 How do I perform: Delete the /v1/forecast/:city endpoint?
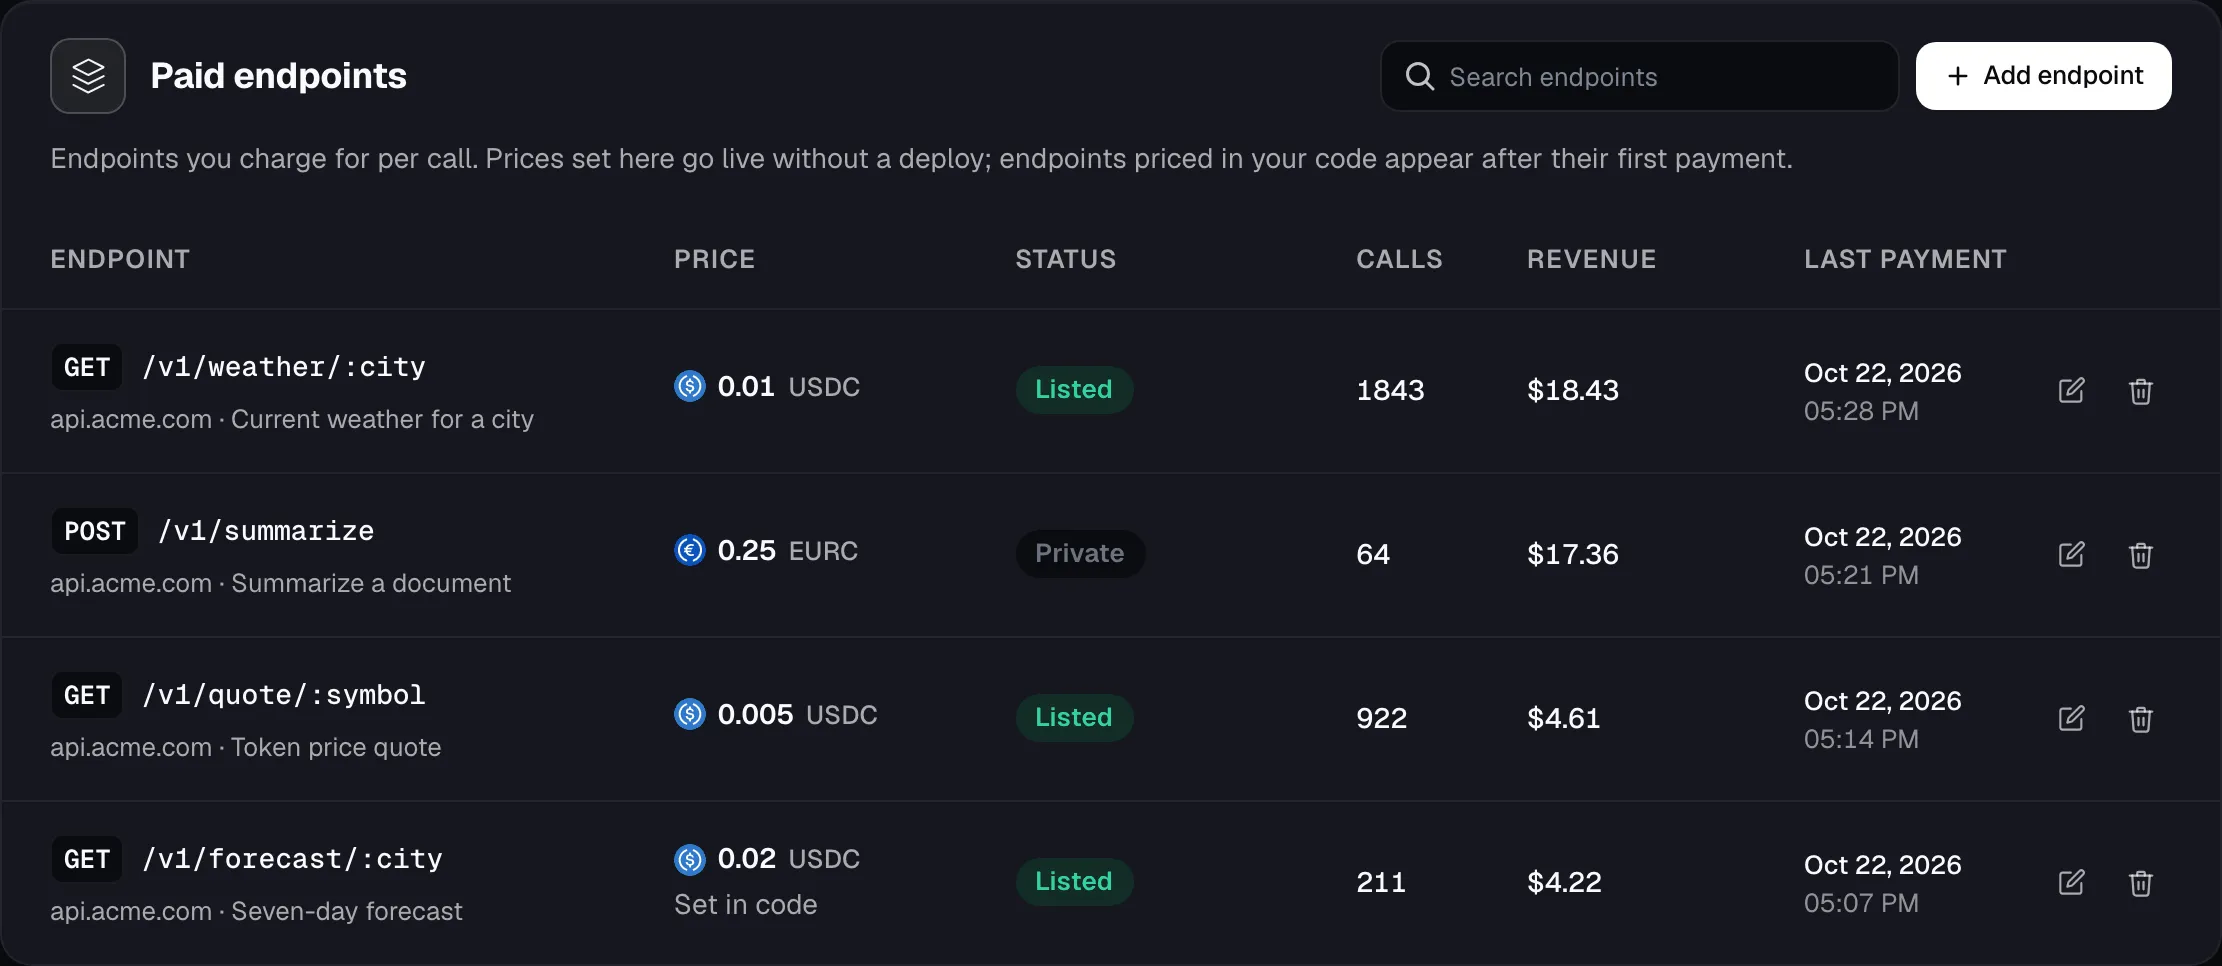tap(2140, 882)
